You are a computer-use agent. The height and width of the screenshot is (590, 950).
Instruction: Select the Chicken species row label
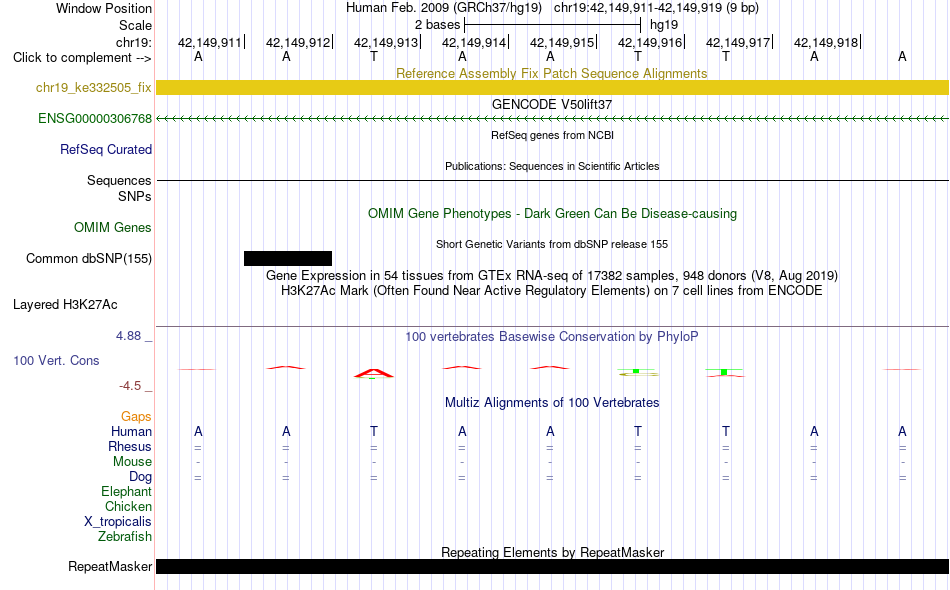coord(128,506)
